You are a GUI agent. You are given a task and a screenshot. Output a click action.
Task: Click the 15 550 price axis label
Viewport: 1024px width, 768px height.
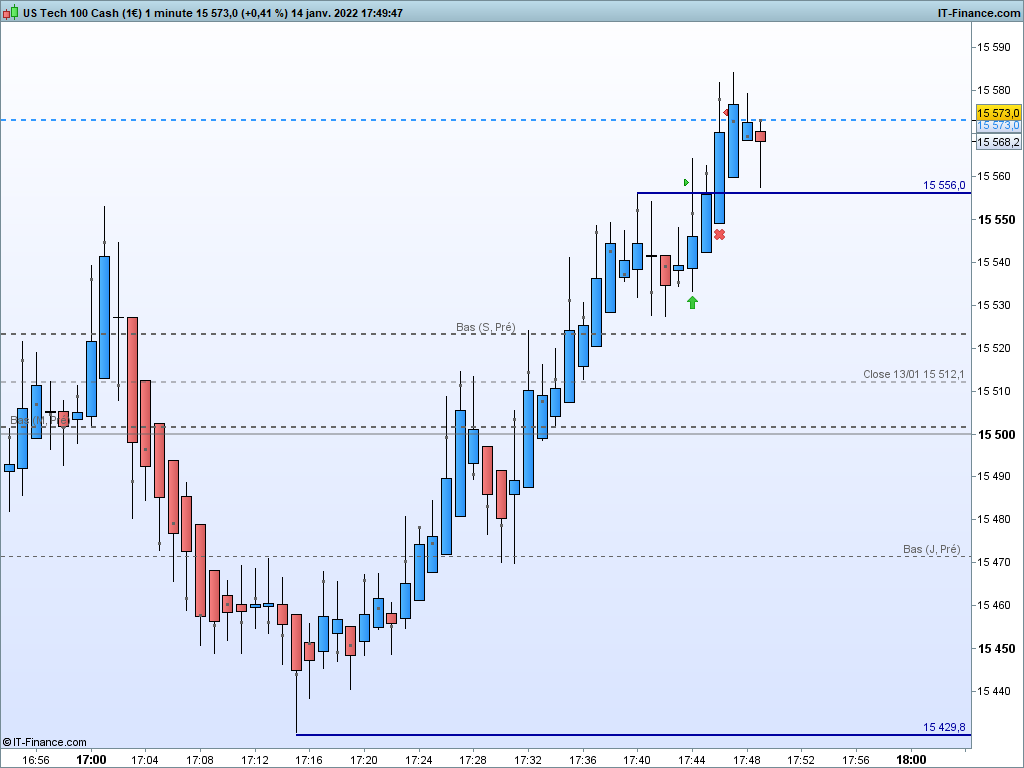click(x=996, y=220)
